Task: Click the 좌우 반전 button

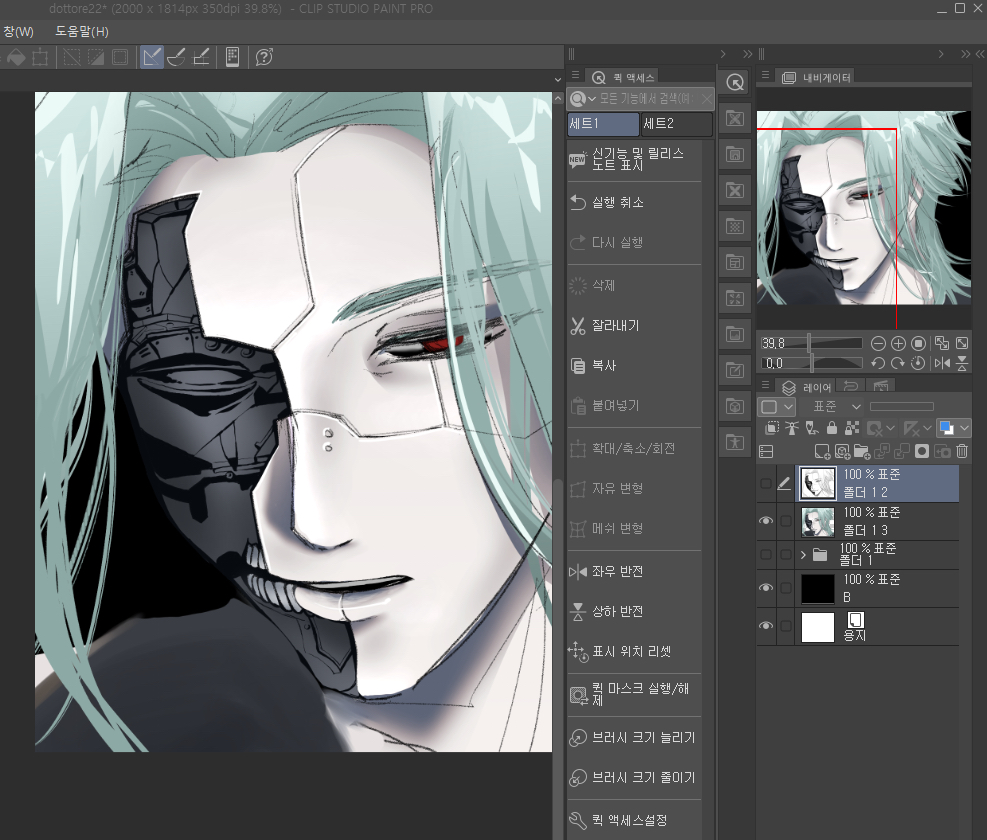Action: 617,572
